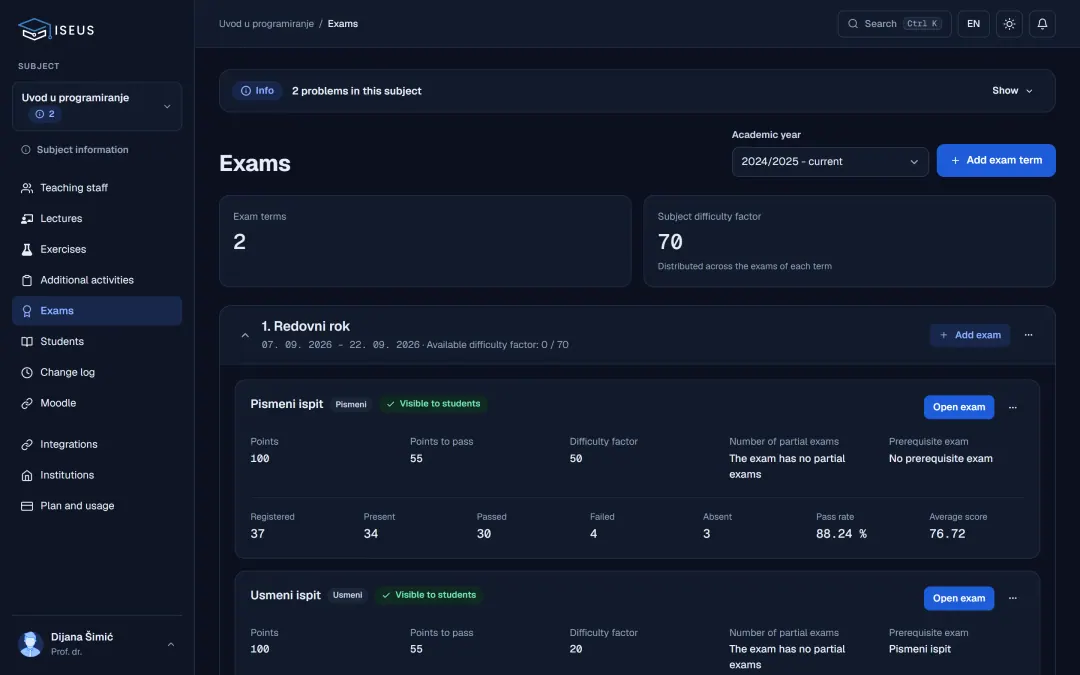Collapse the 1. Redovni rok term

tap(245, 335)
